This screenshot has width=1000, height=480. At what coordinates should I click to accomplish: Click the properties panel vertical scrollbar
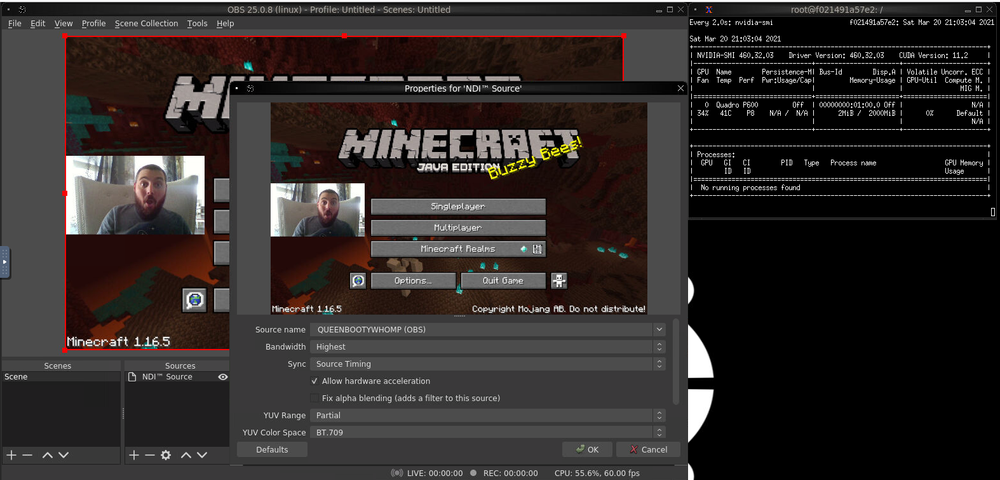[675, 362]
